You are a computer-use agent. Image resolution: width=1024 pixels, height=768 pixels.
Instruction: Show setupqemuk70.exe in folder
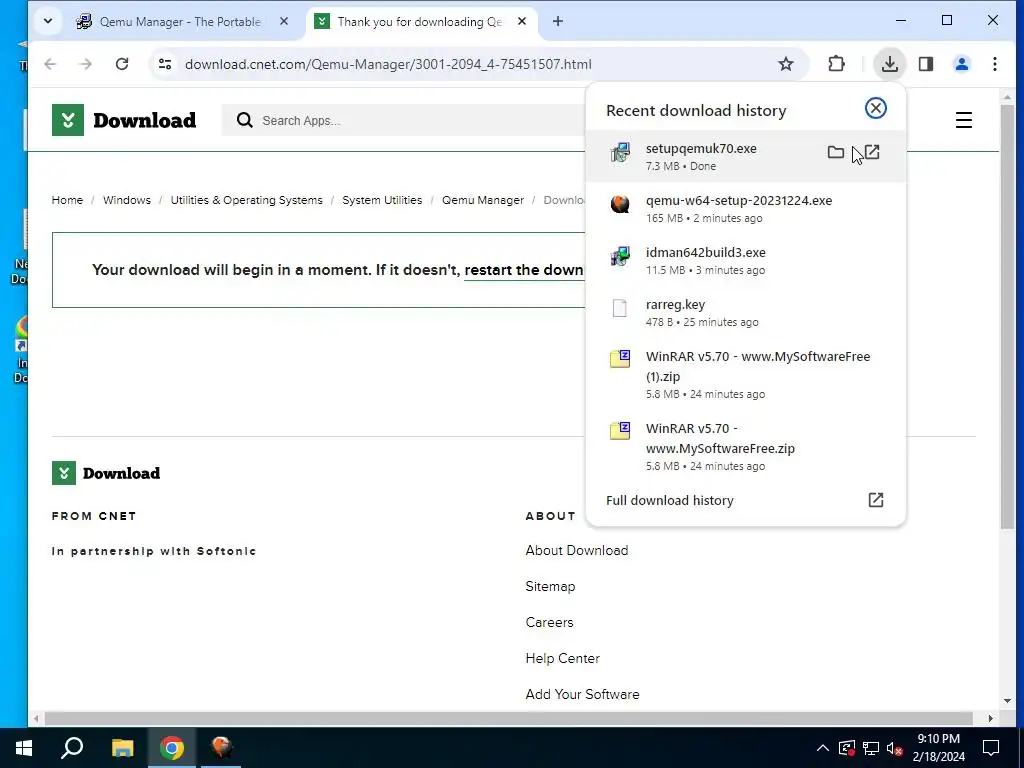[x=835, y=153]
